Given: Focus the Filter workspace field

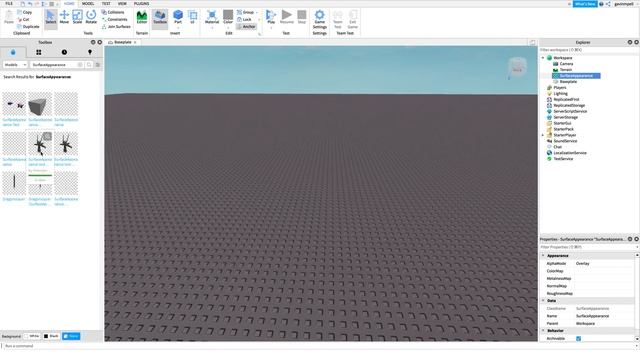Looking at the screenshot, I should point(589,50).
